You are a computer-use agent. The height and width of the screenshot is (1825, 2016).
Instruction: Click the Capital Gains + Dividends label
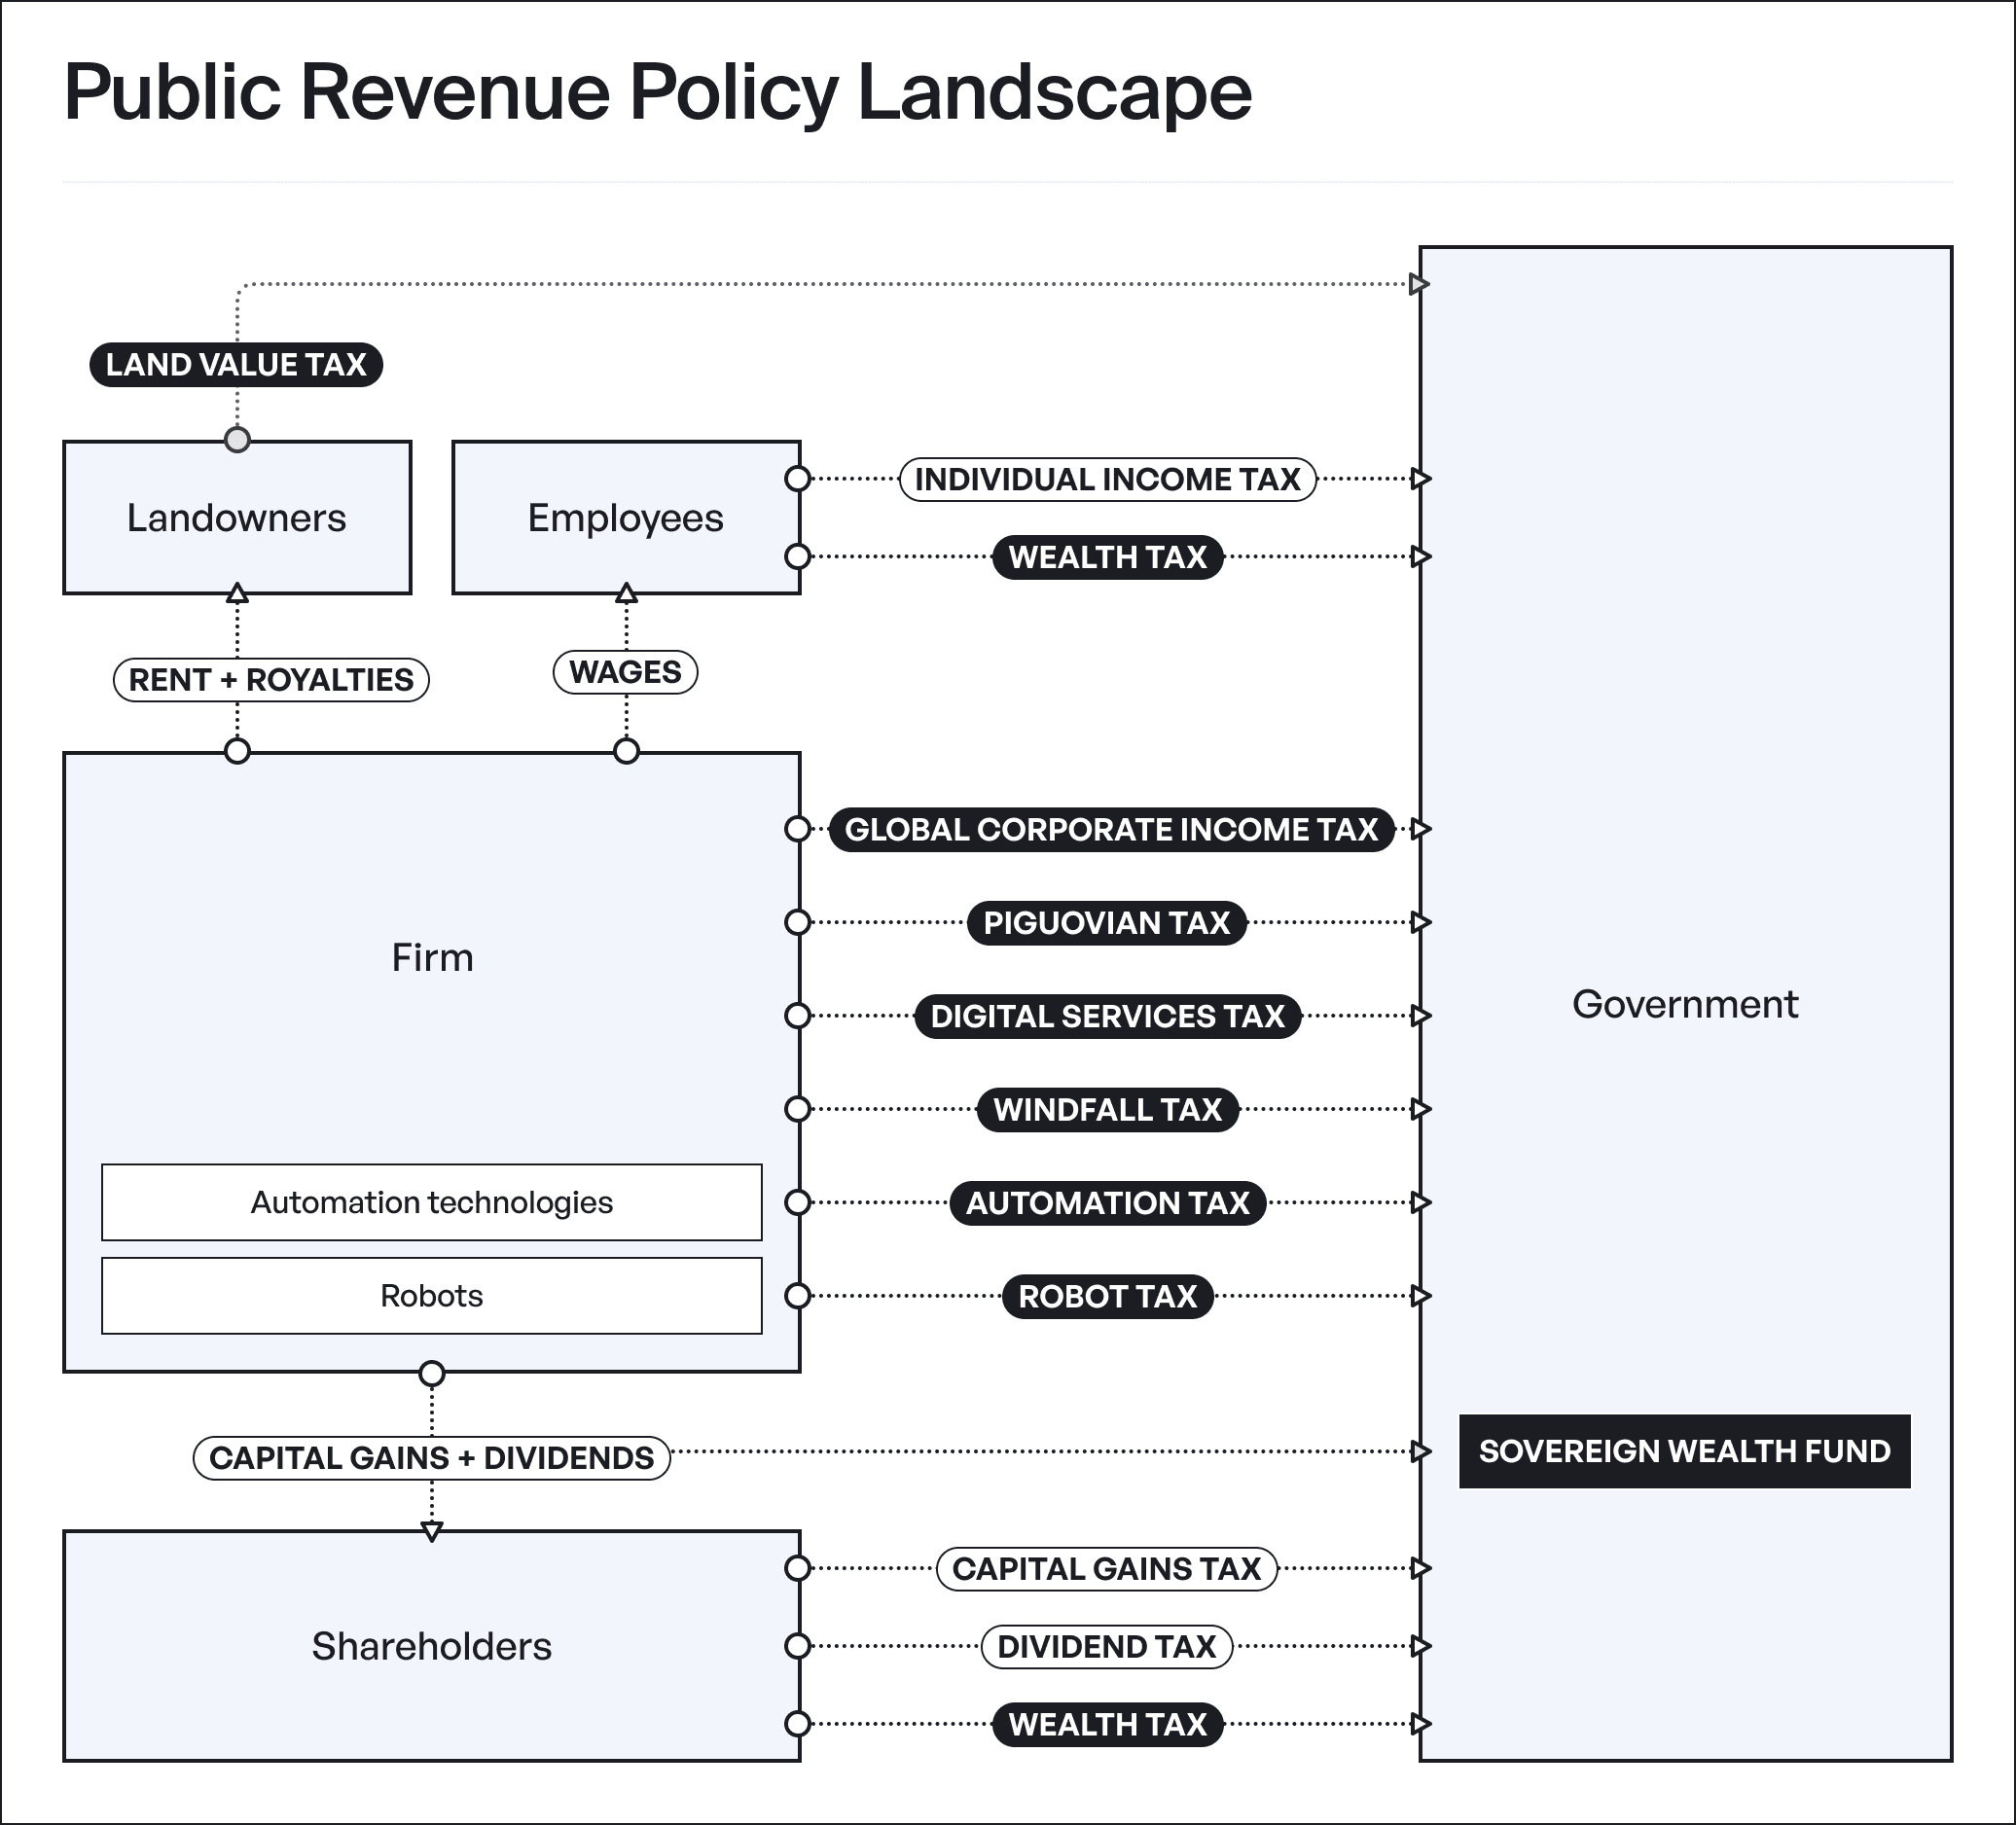click(x=431, y=1458)
